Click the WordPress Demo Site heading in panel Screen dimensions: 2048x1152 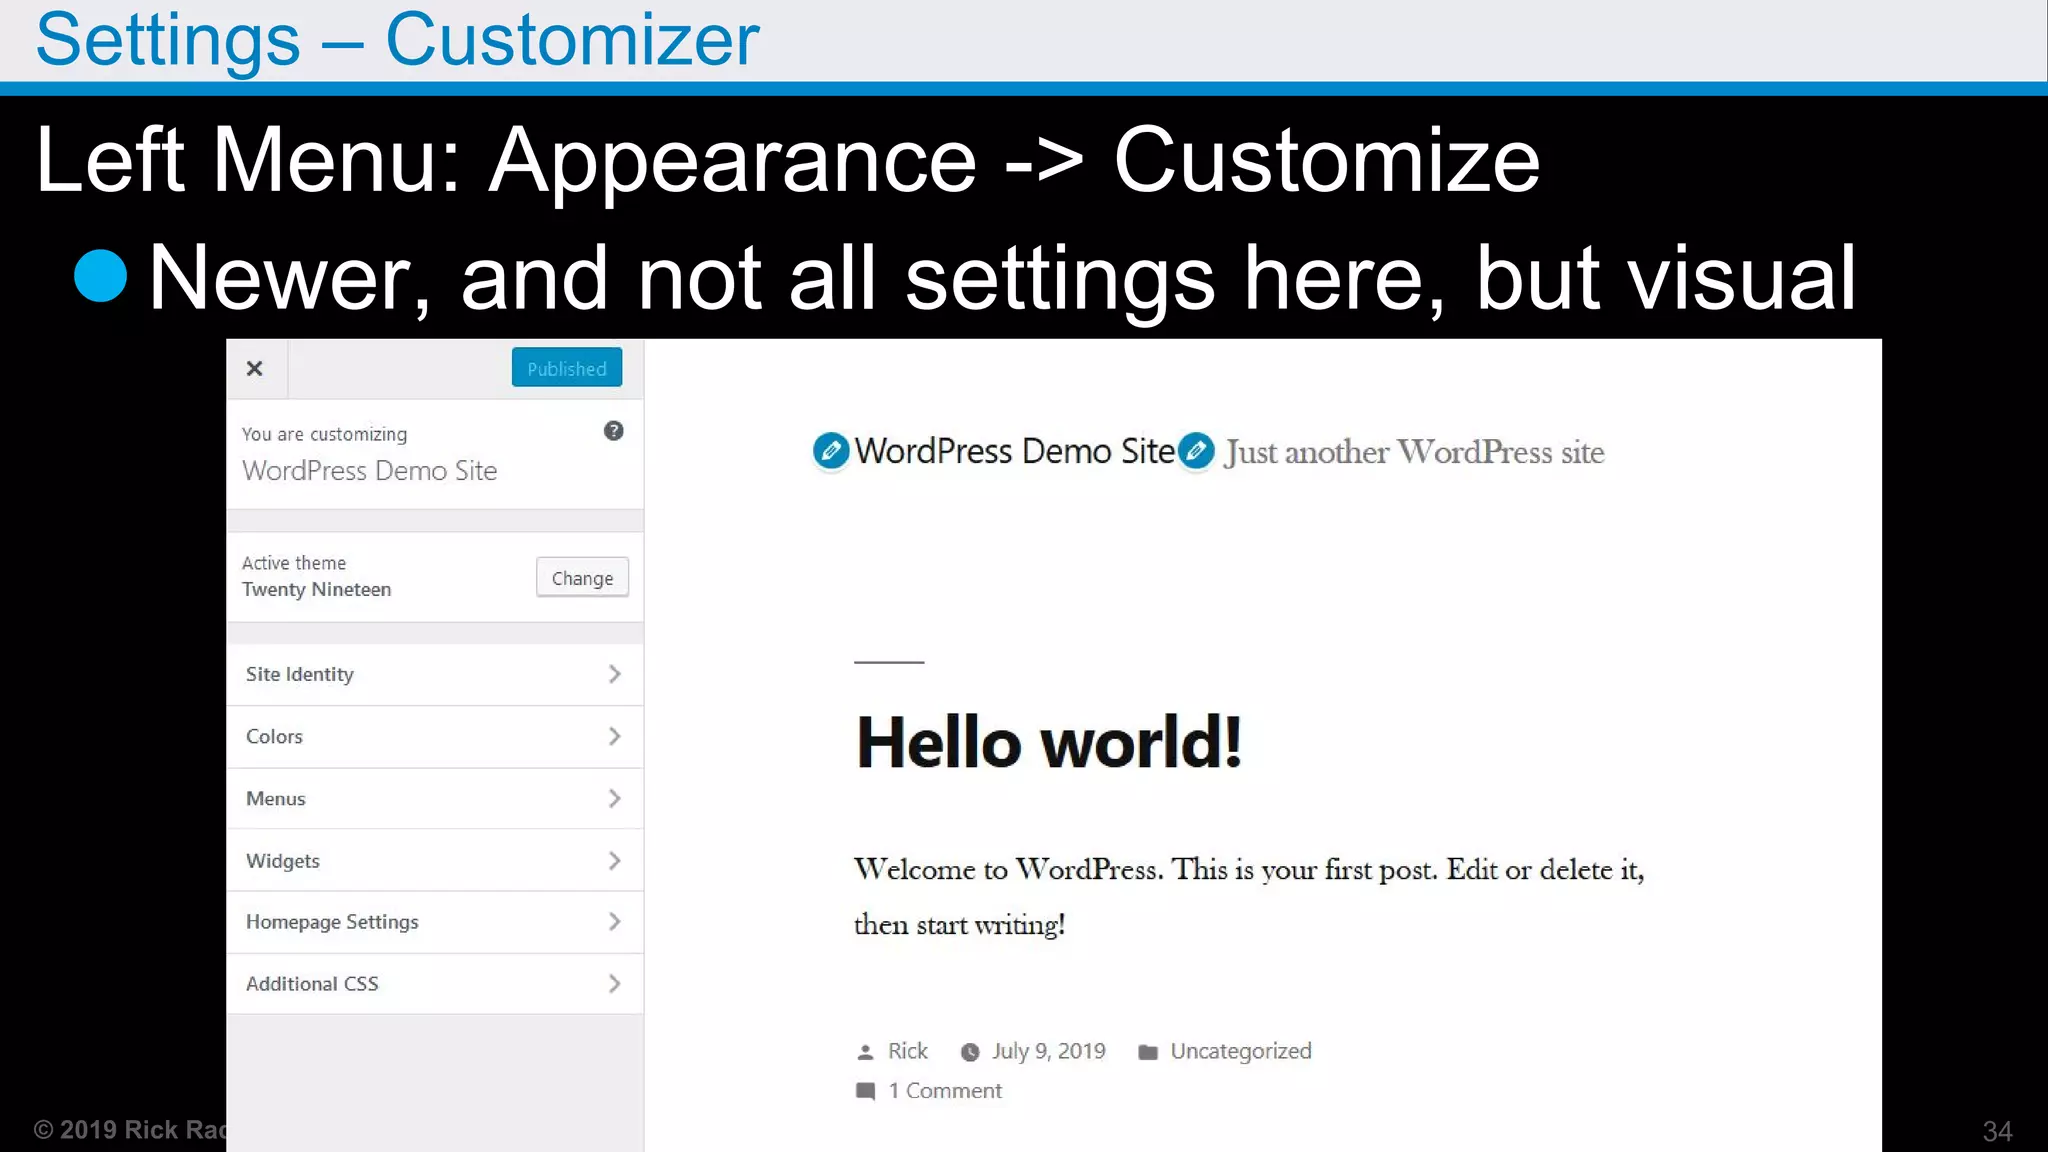(369, 471)
